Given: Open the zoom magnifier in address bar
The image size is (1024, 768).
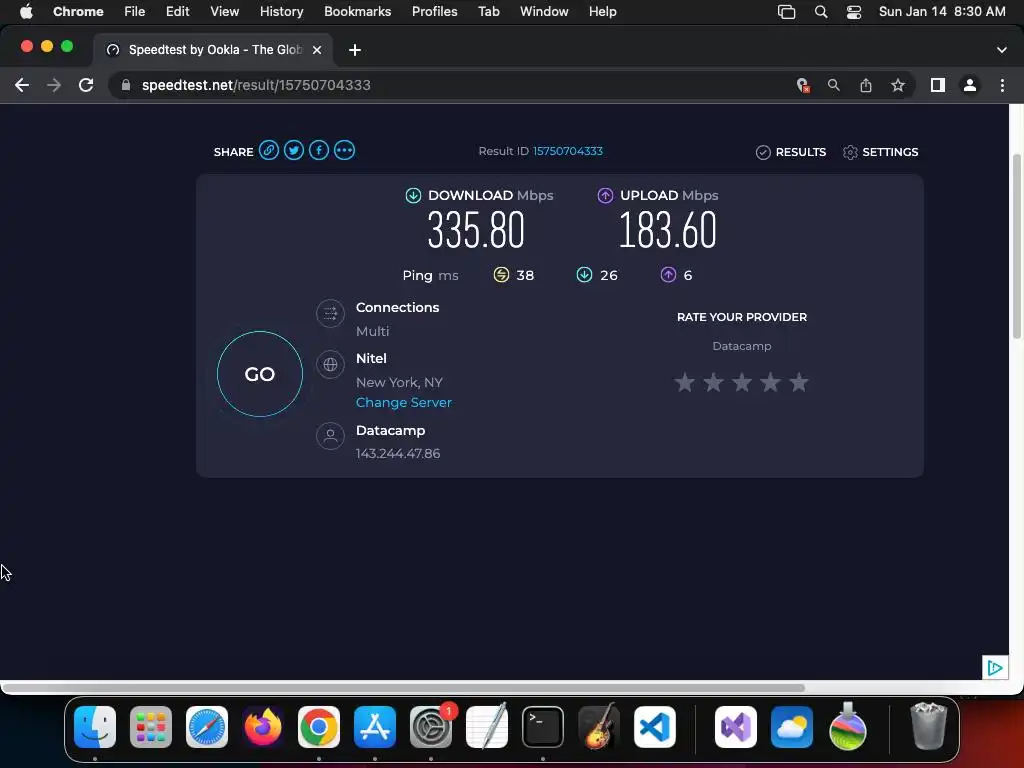Looking at the screenshot, I should click(834, 85).
